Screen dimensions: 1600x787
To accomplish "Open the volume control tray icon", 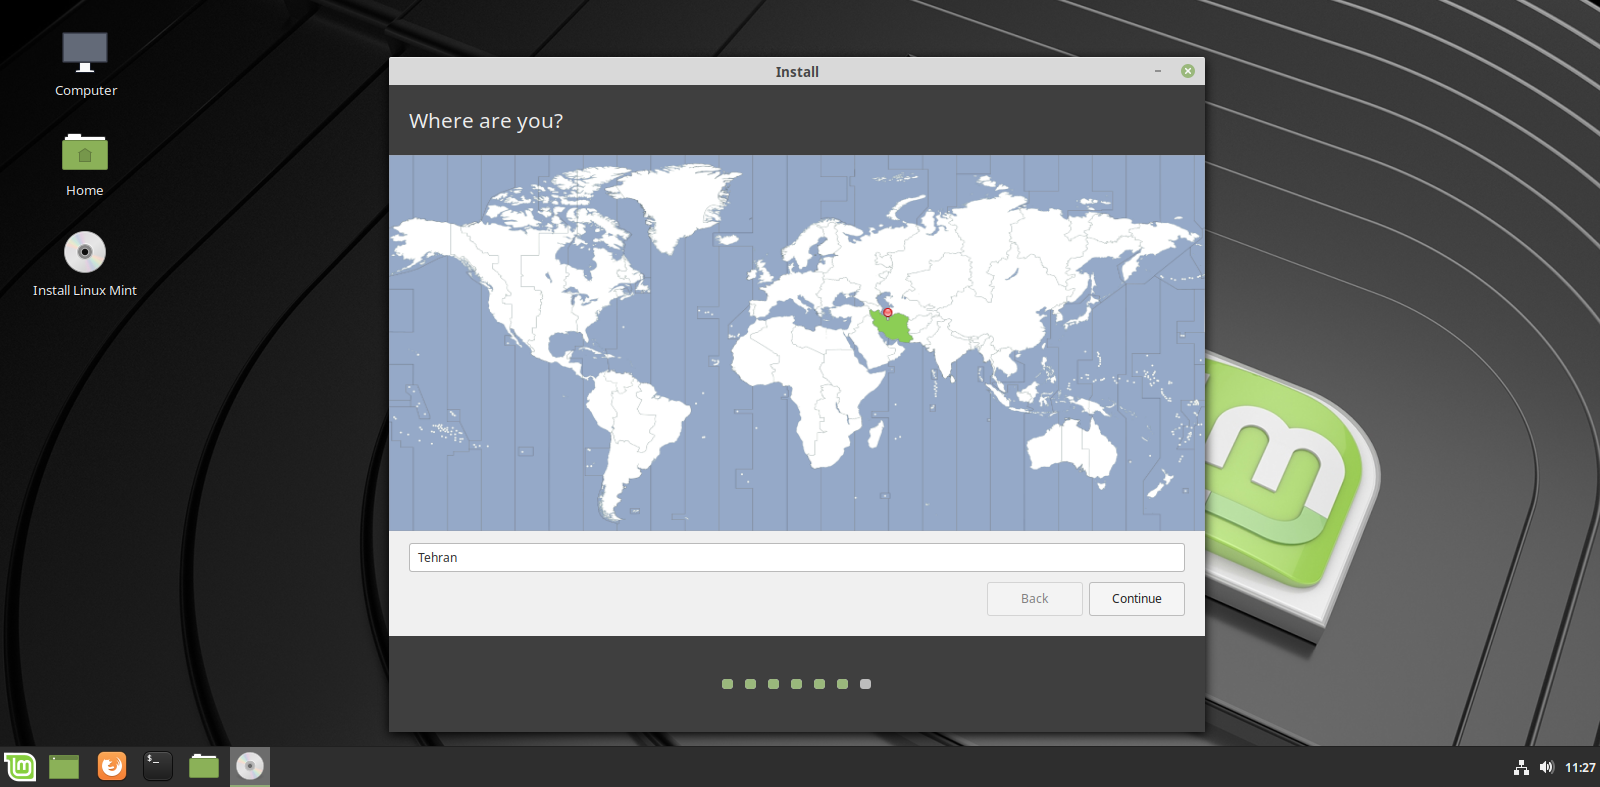I will pyautogui.click(x=1547, y=767).
